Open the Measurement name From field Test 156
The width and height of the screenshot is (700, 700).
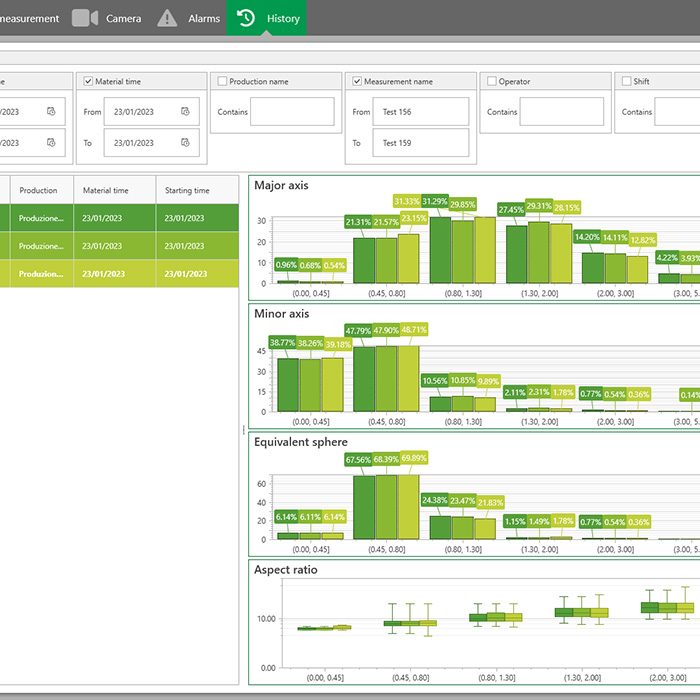point(420,112)
